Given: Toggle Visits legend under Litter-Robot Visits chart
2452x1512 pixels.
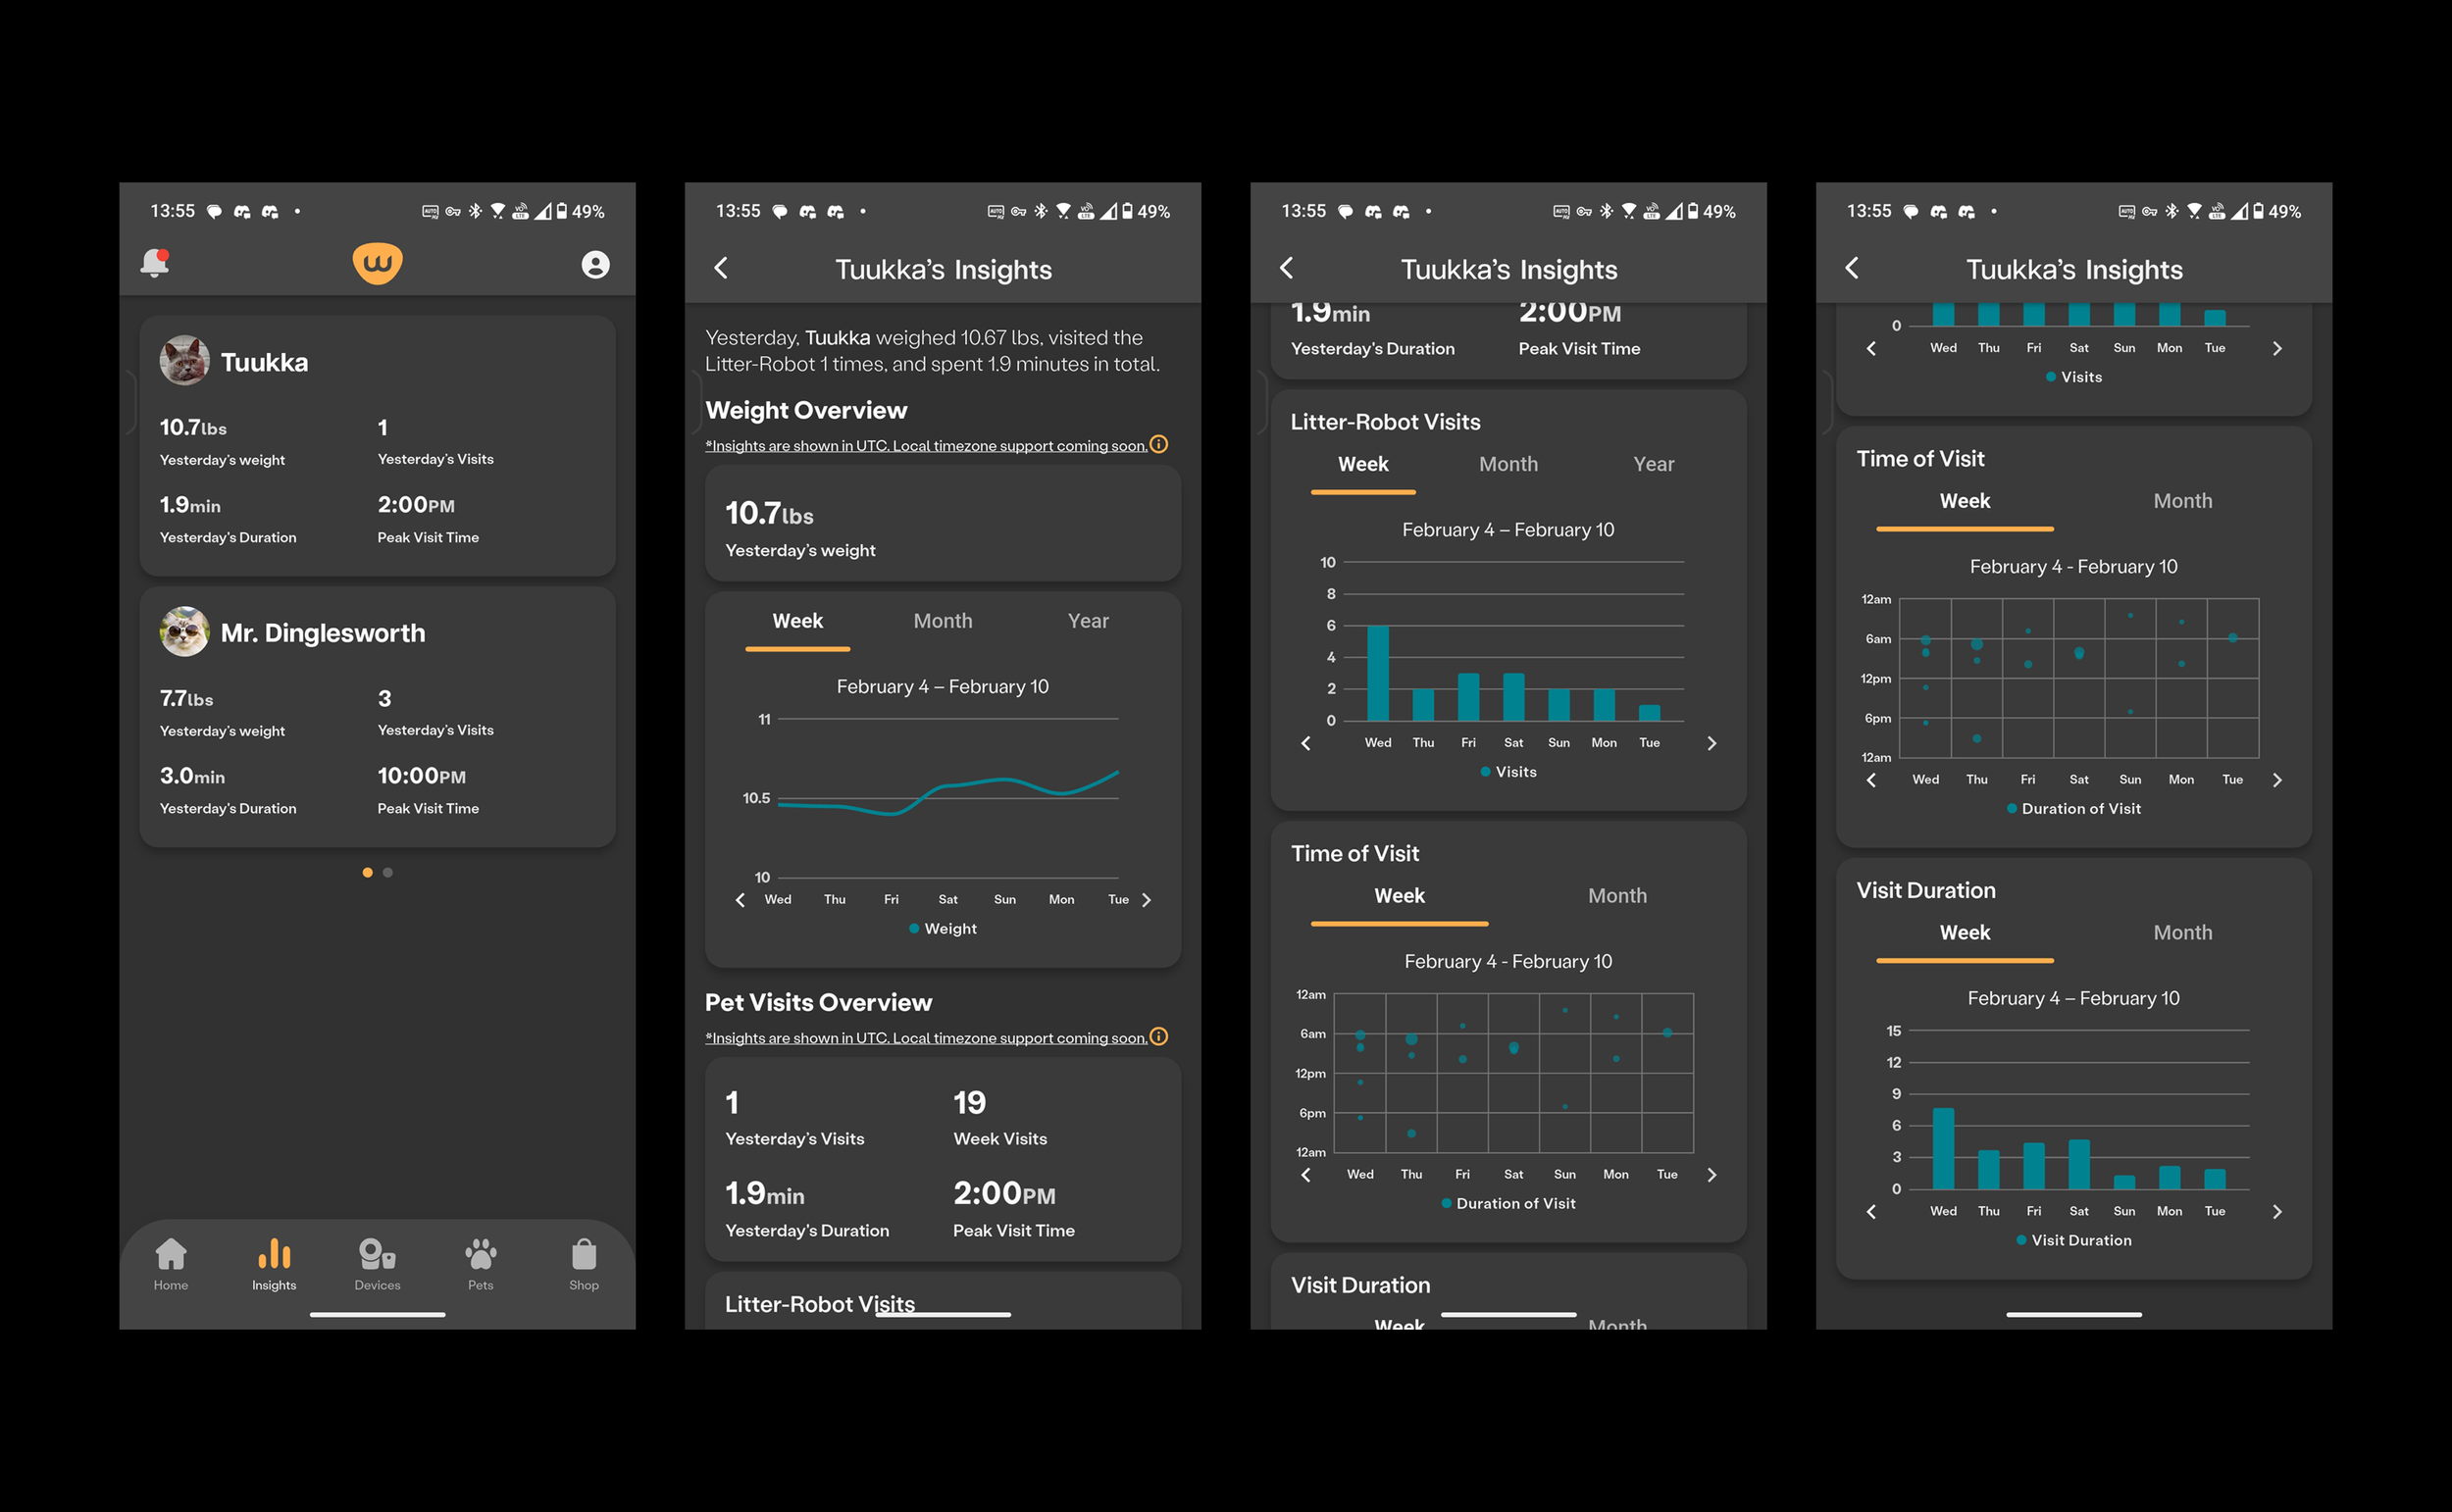Looking at the screenshot, I should tap(1508, 771).
